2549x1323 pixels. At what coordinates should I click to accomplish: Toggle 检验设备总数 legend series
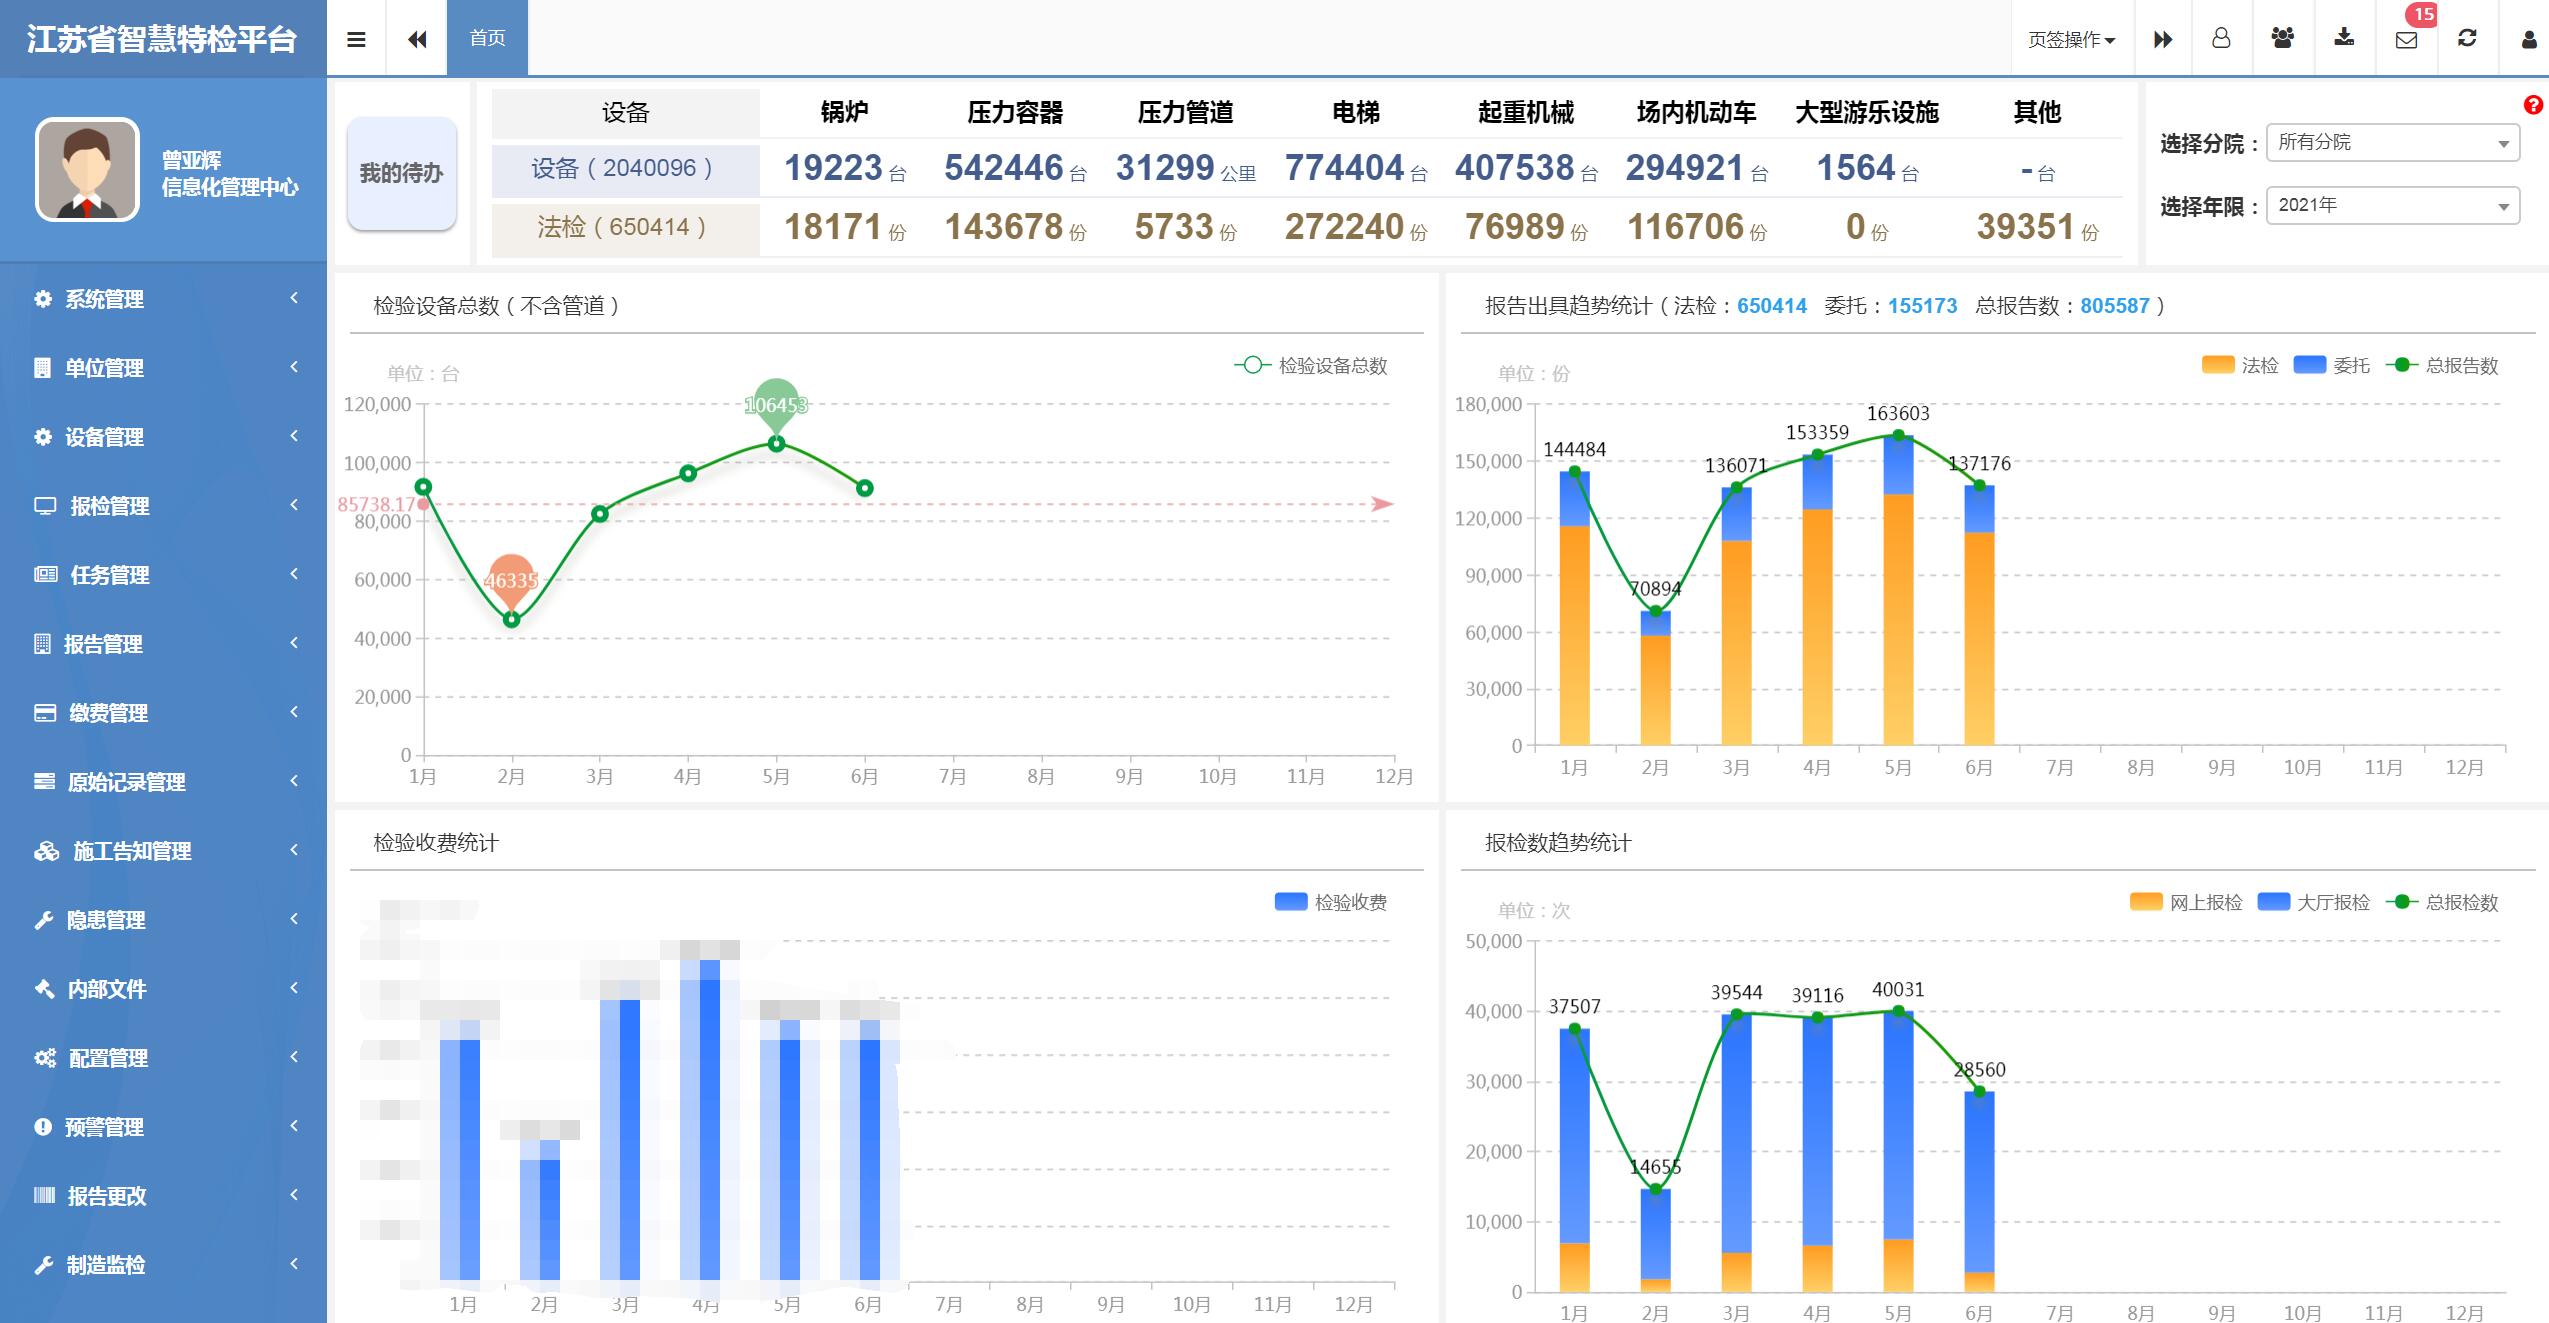[1311, 365]
